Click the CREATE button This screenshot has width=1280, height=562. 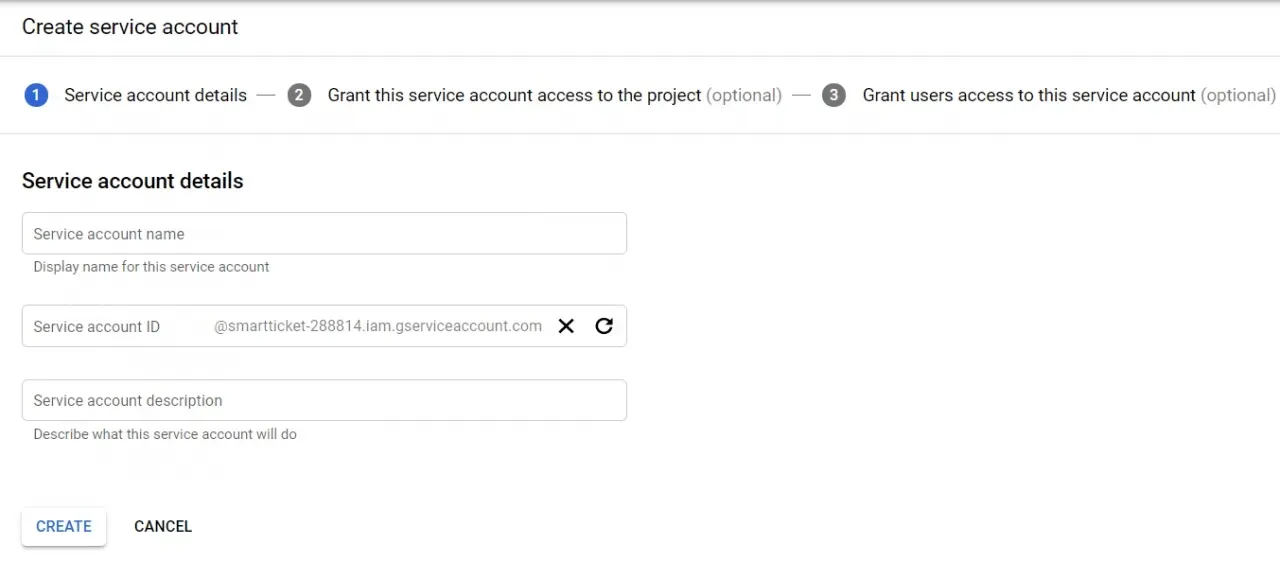(64, 526)
